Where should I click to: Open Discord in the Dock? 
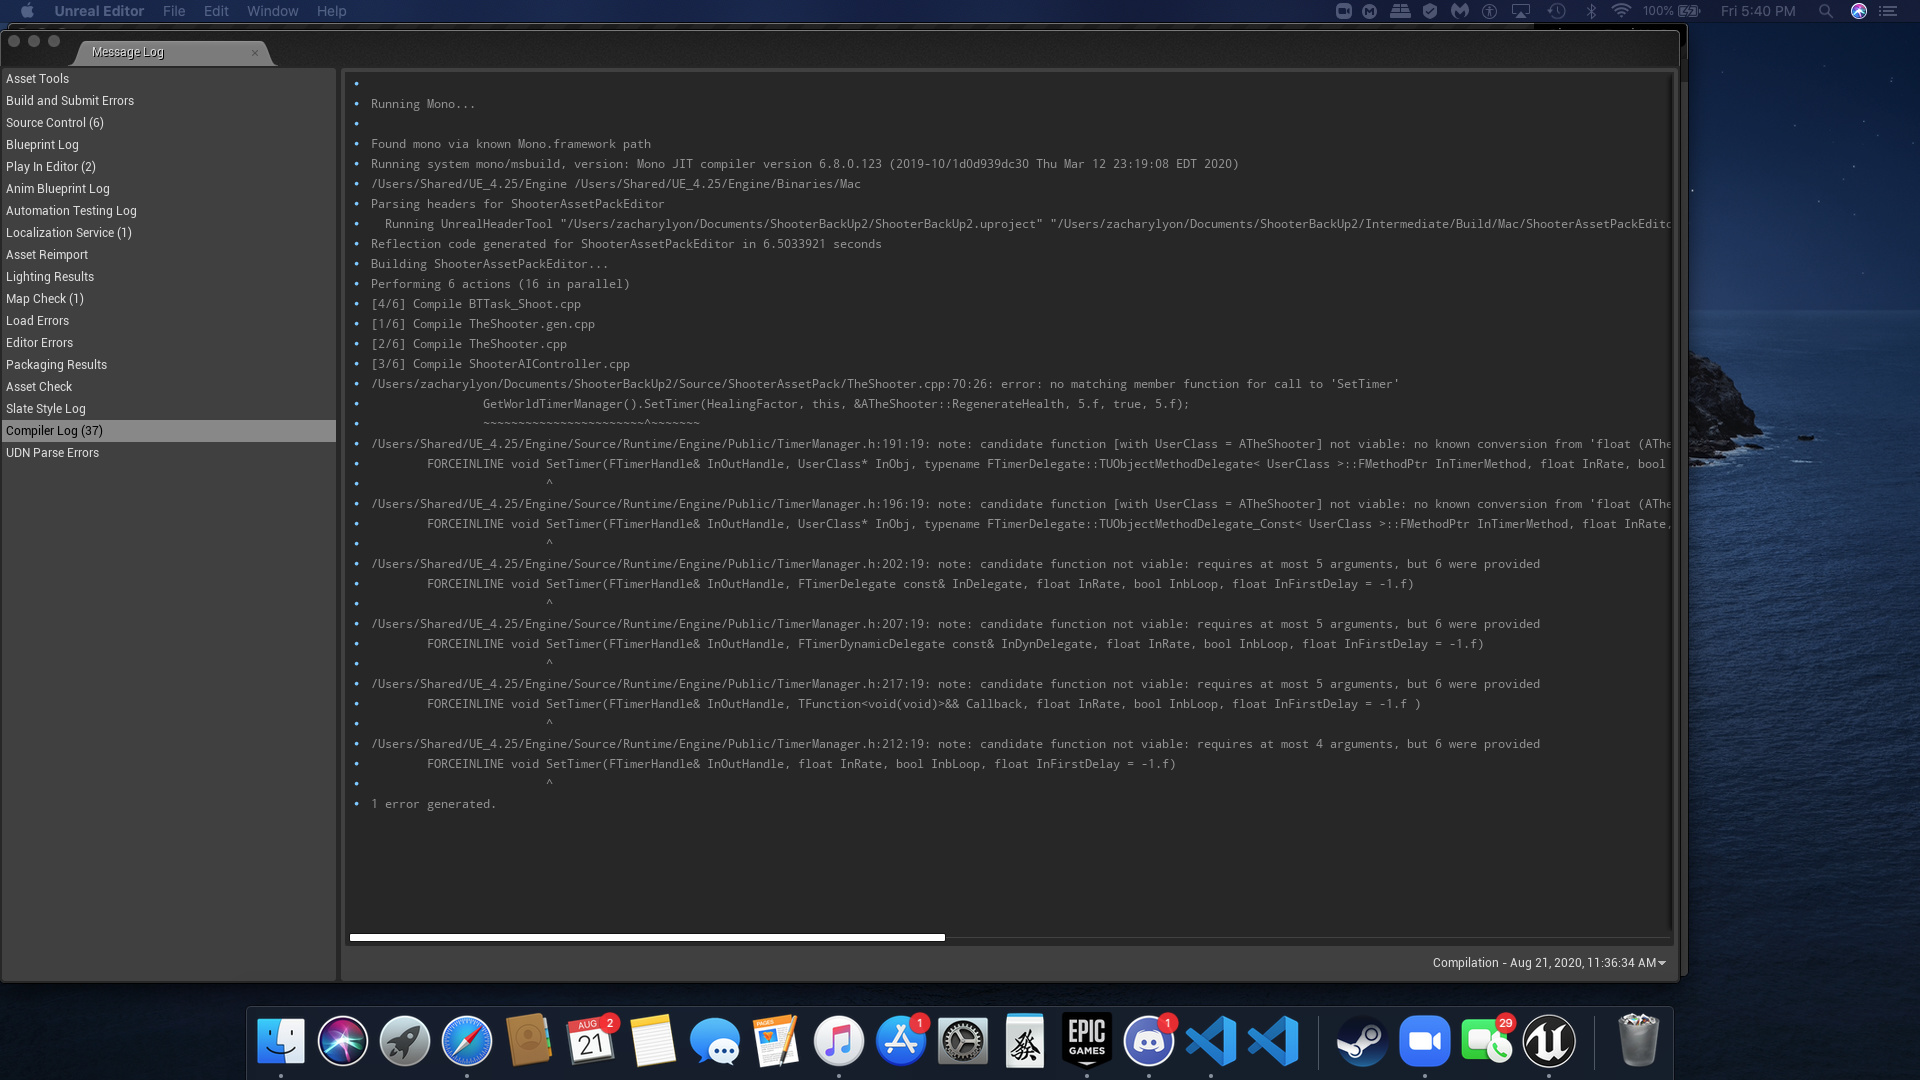(1148, 1041)
